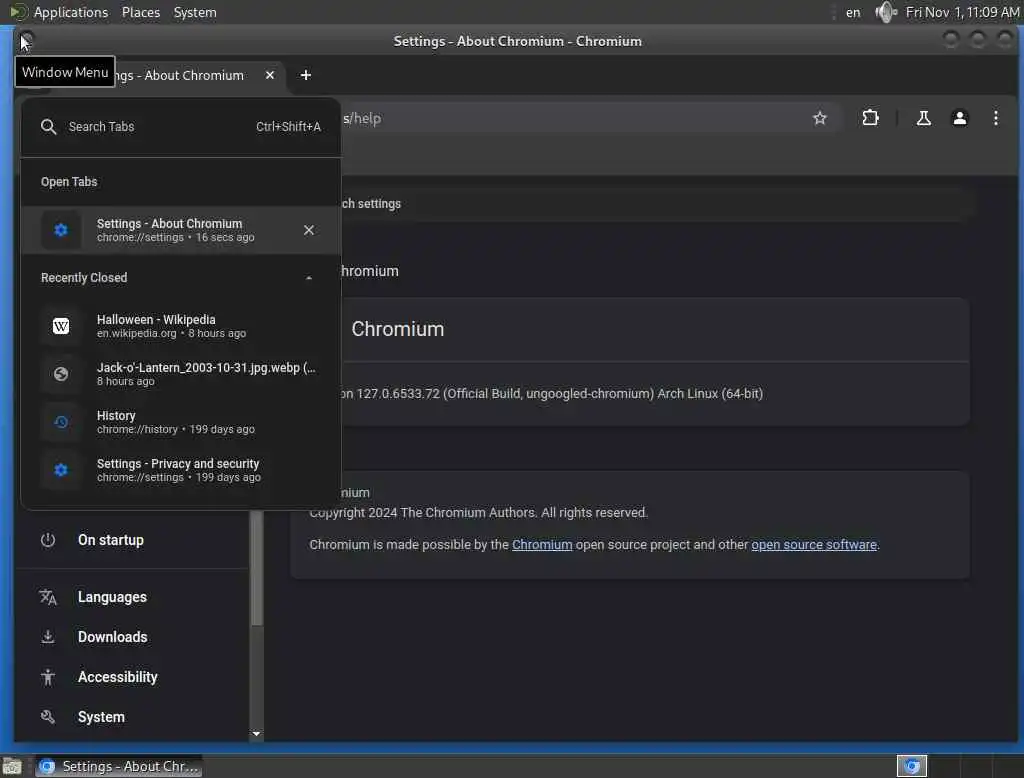Click the Languages translate icon
Screen dimensions: 1024x778
48,597
